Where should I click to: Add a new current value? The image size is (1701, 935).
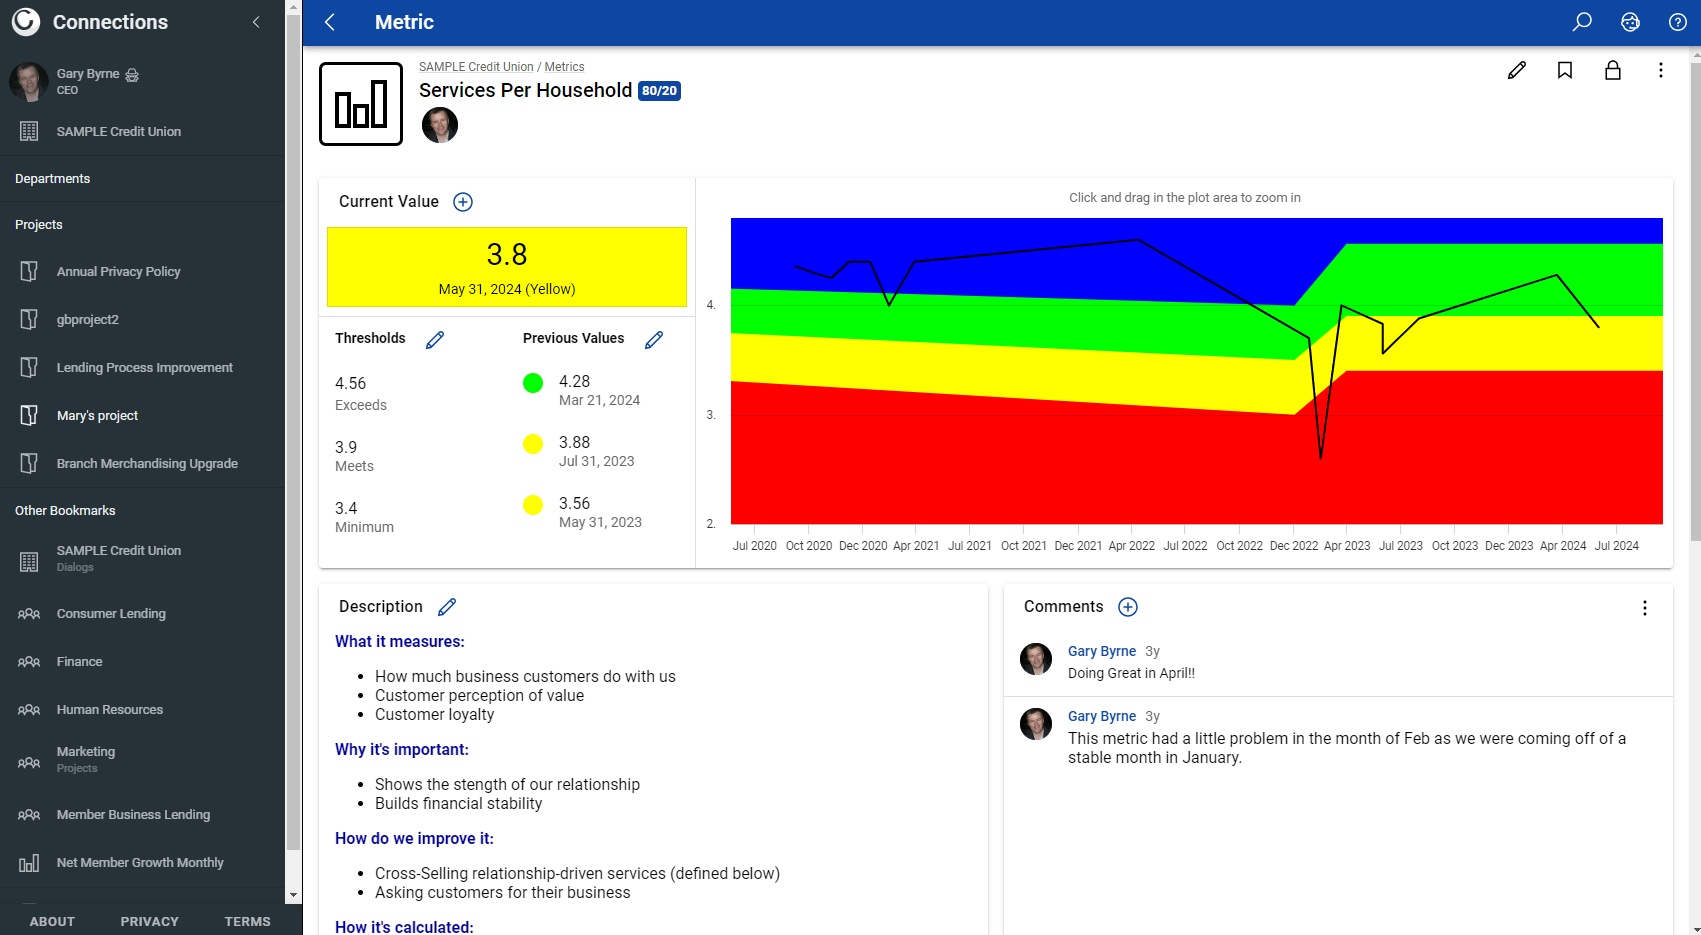coord(463,202)
